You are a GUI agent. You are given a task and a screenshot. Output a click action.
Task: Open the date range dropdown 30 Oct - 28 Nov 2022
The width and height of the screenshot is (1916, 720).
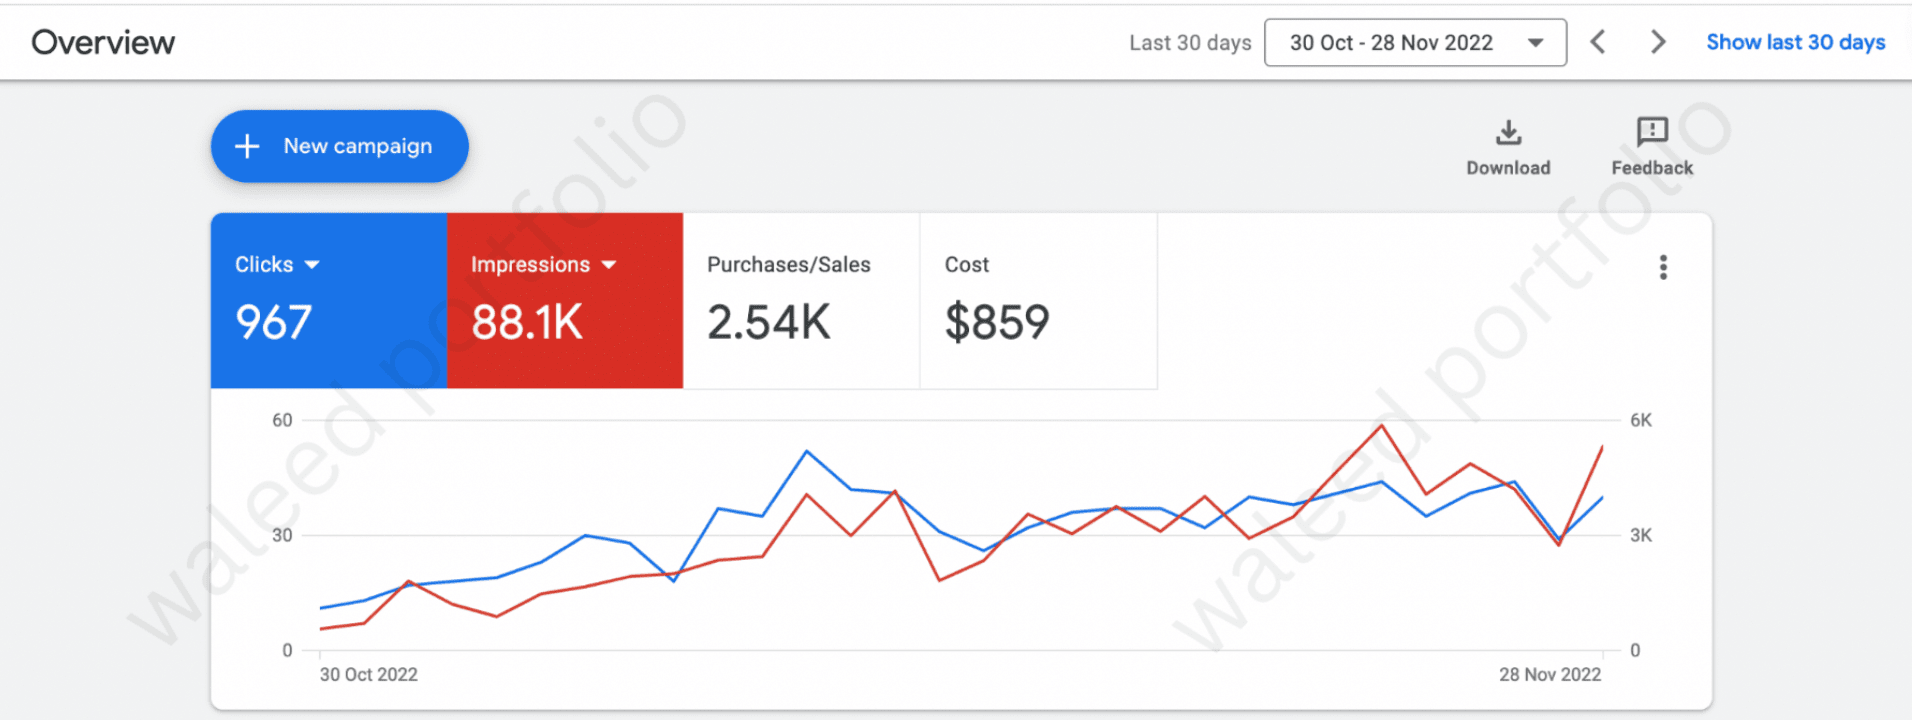[x=1415, y=42]
